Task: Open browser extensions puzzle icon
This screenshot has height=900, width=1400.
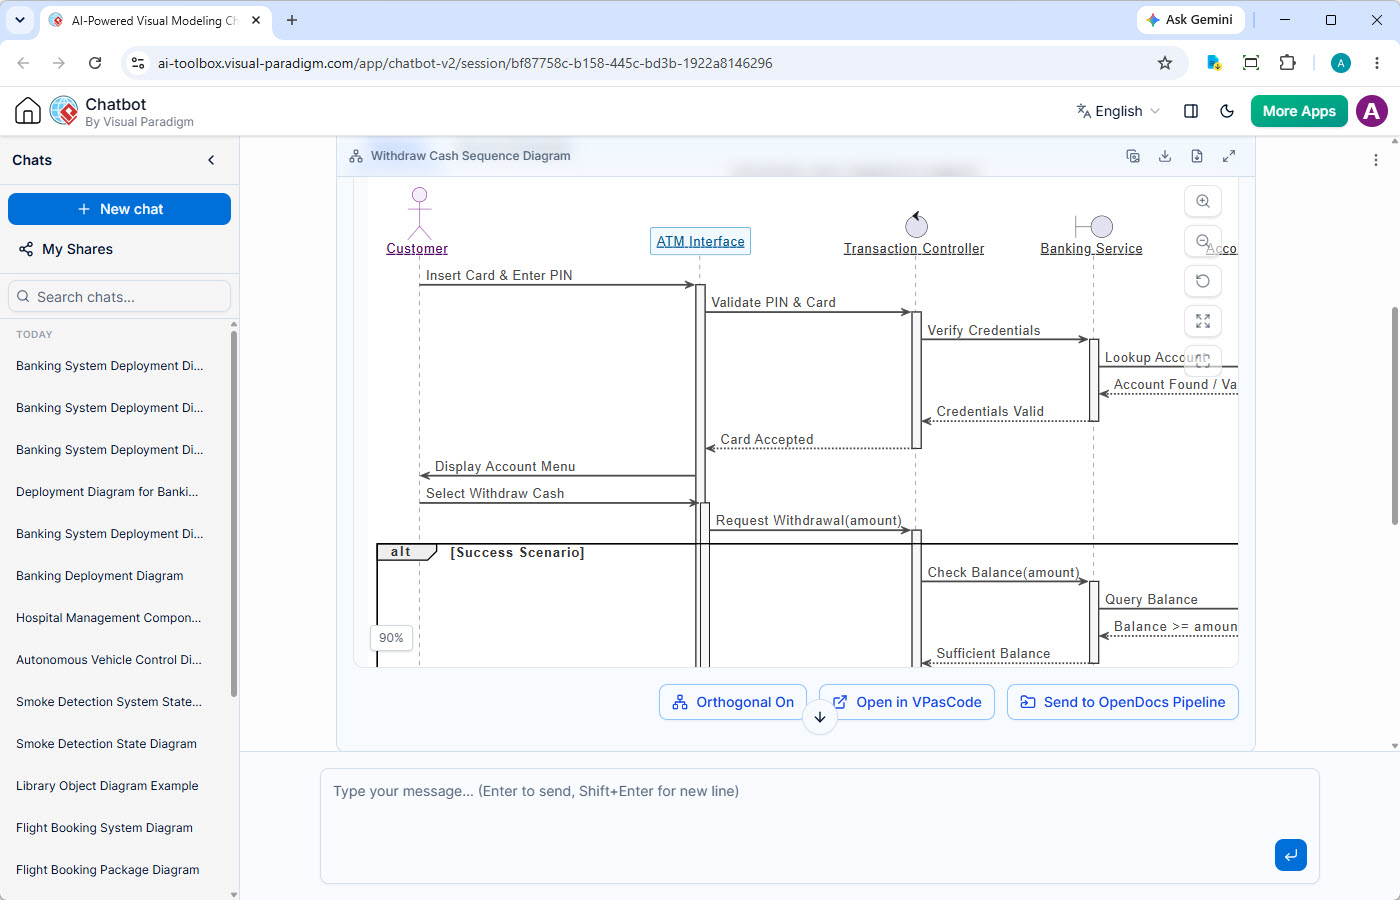Action: [1288, 63]
